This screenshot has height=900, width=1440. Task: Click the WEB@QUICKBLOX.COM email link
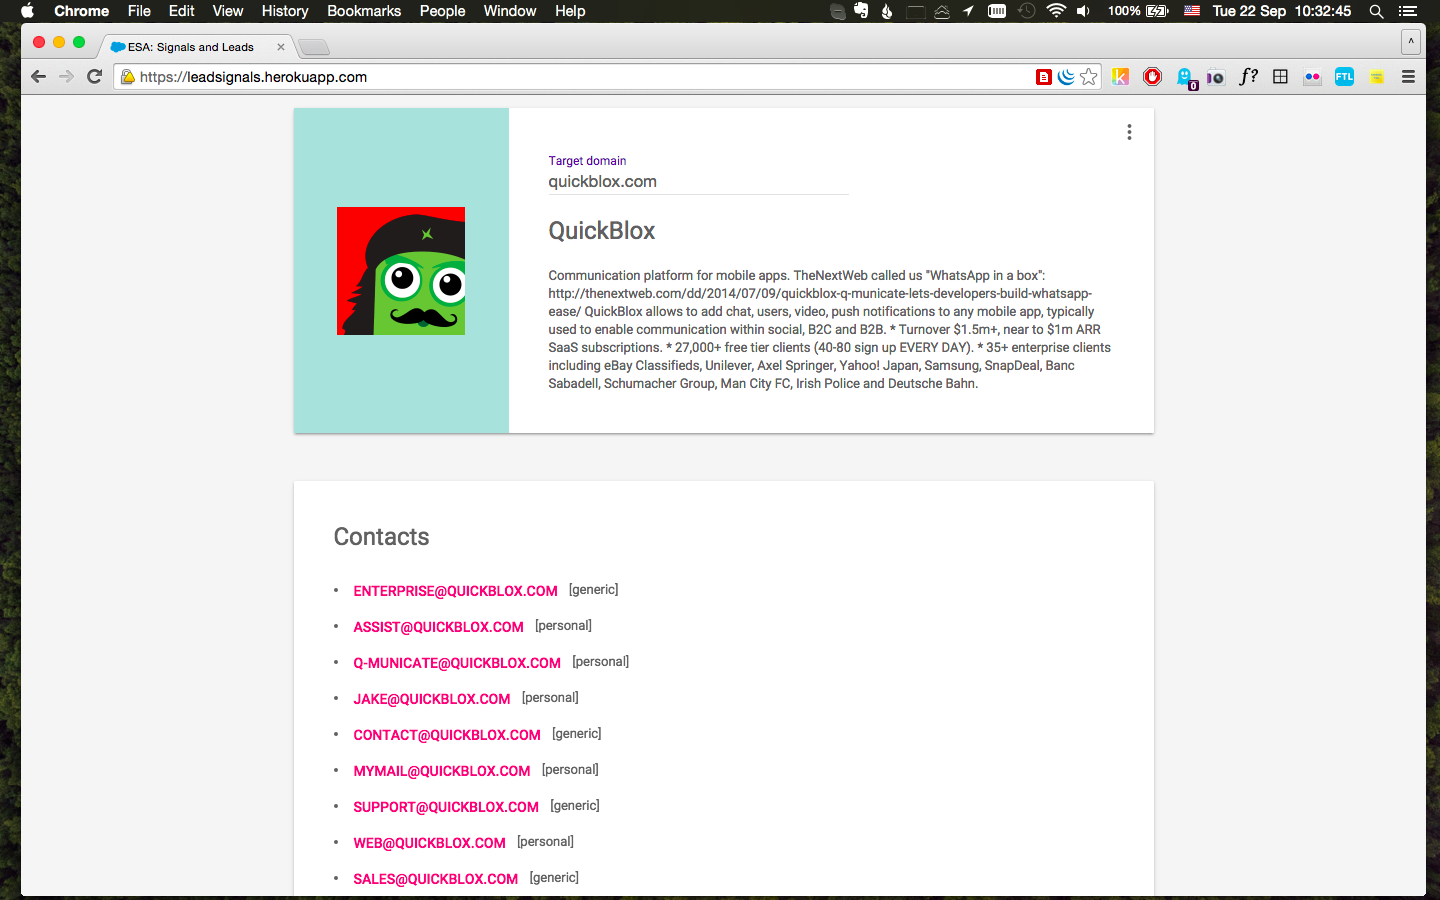tap(430, 843)
